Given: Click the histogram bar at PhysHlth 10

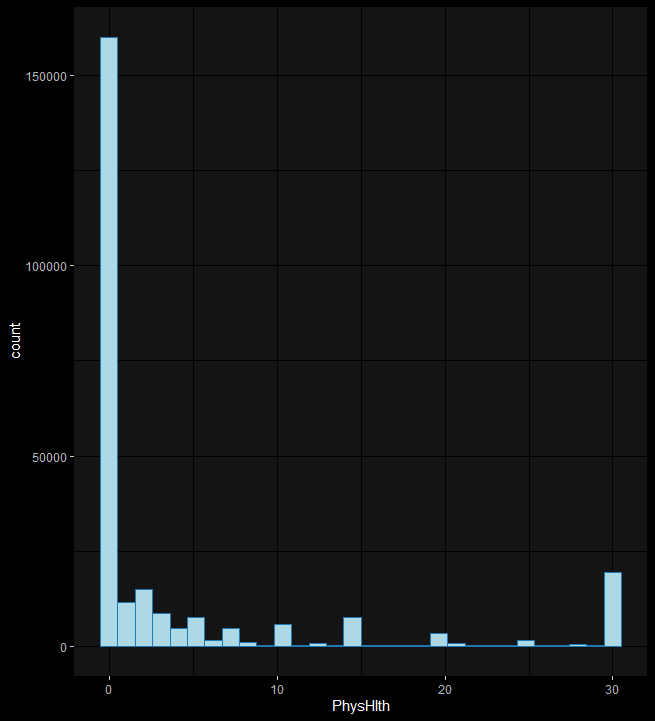Looking at the screenshot, I should coord(283,635).
